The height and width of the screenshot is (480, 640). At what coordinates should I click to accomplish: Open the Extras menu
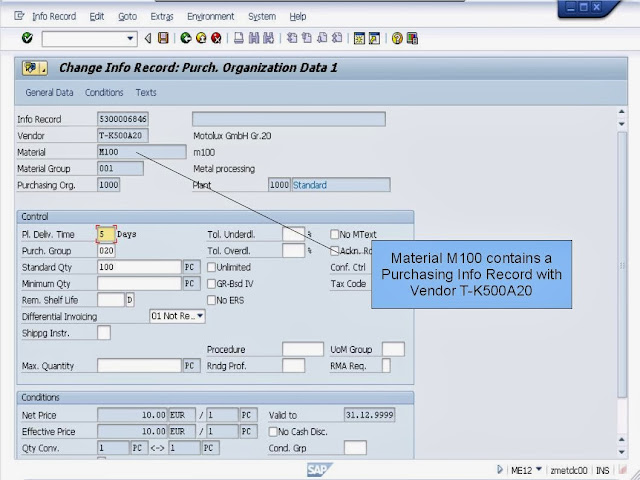(162, 16)
